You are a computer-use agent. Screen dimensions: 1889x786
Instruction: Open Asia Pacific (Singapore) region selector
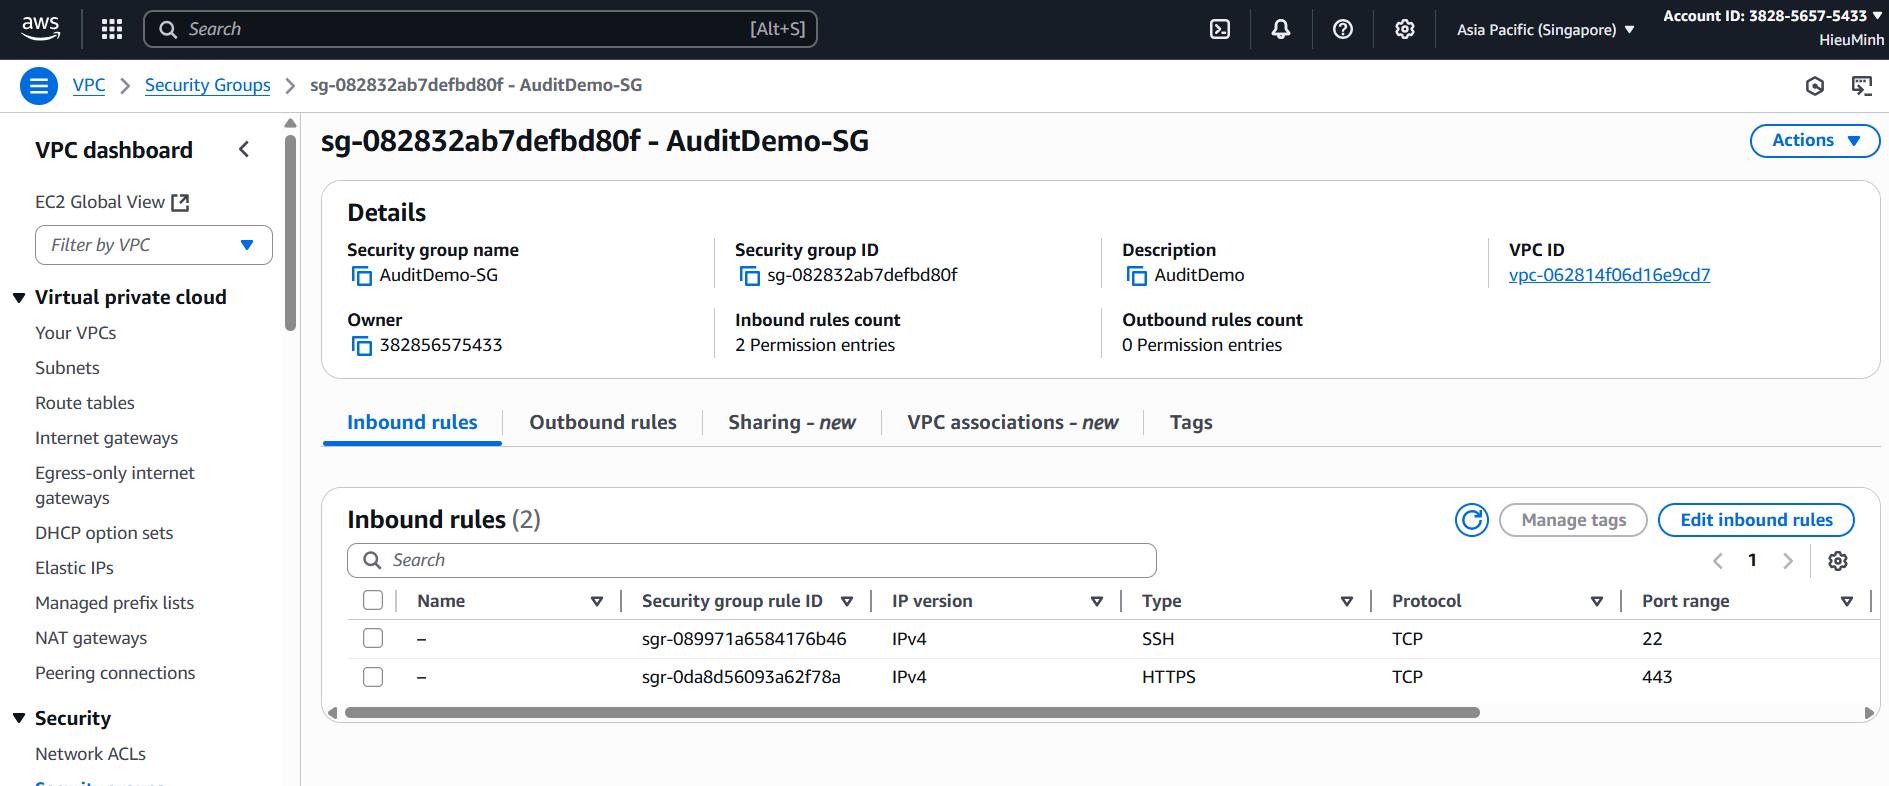[x=1545, y=30]
